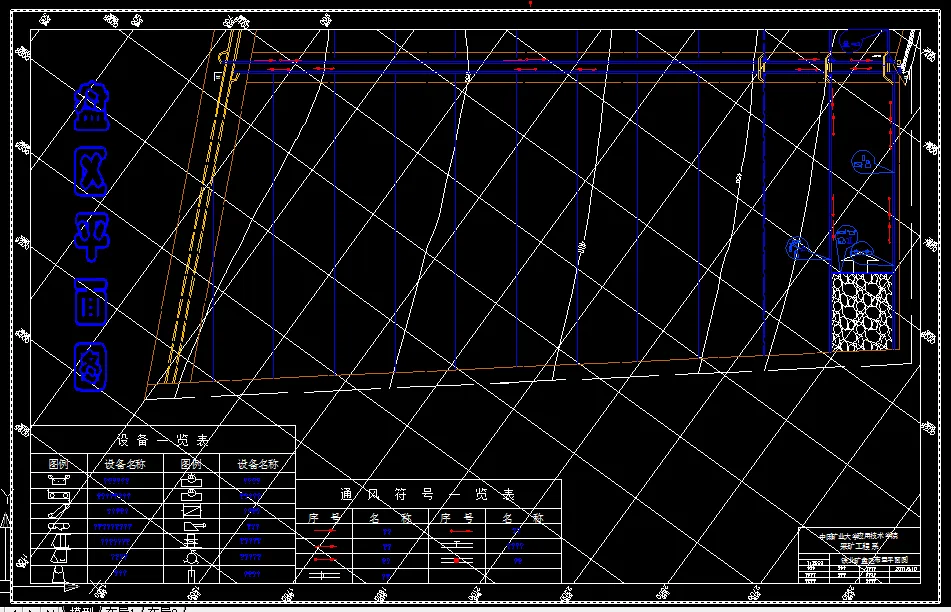Switch to the 模型 model tab
This screenshot has width=951, height=612.
click(81, 609)
